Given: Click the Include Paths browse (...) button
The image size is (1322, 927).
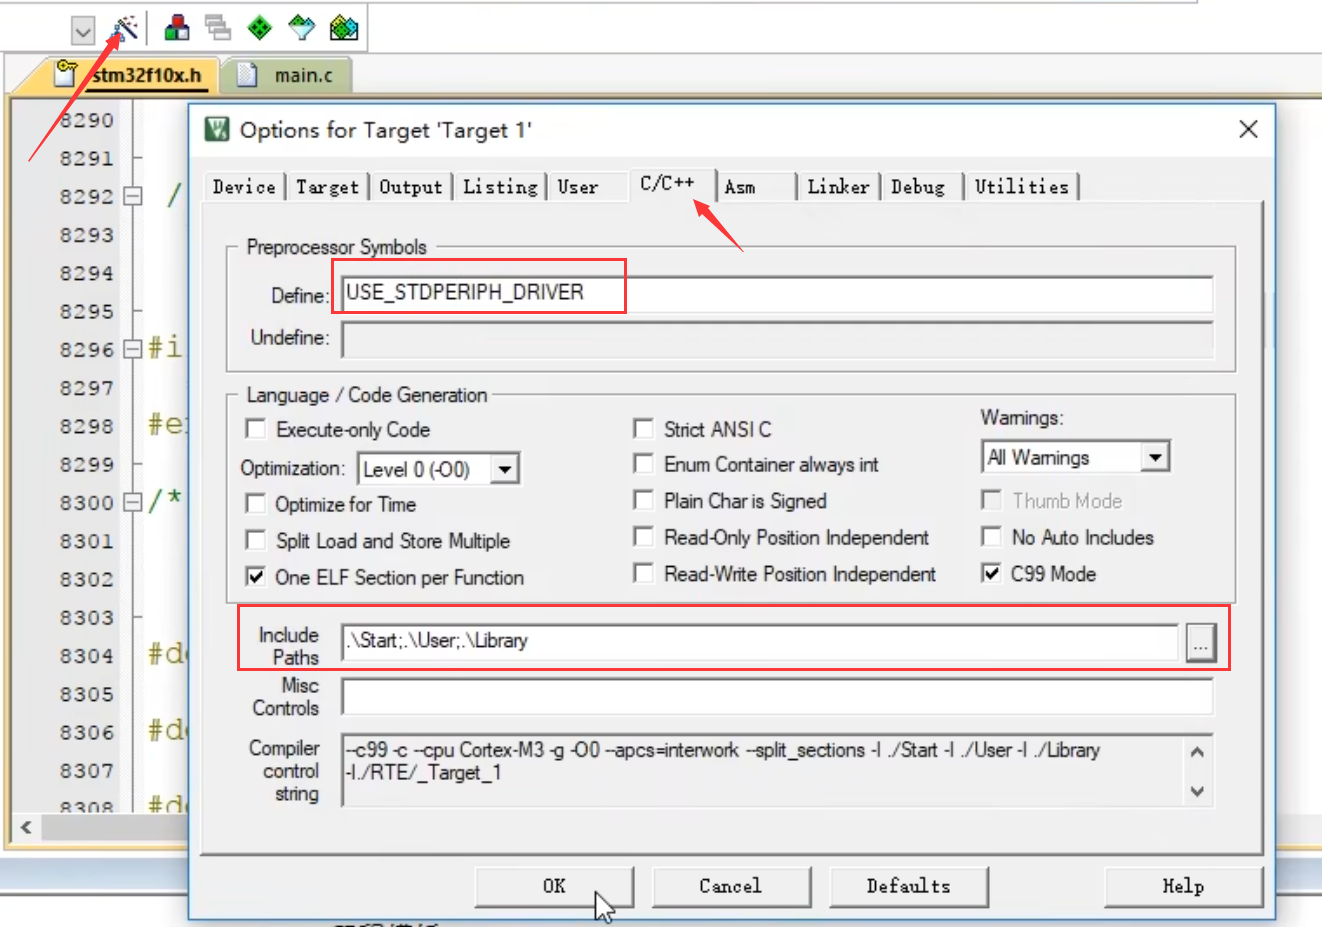Looking at the screenshot, I should 1200,643.
